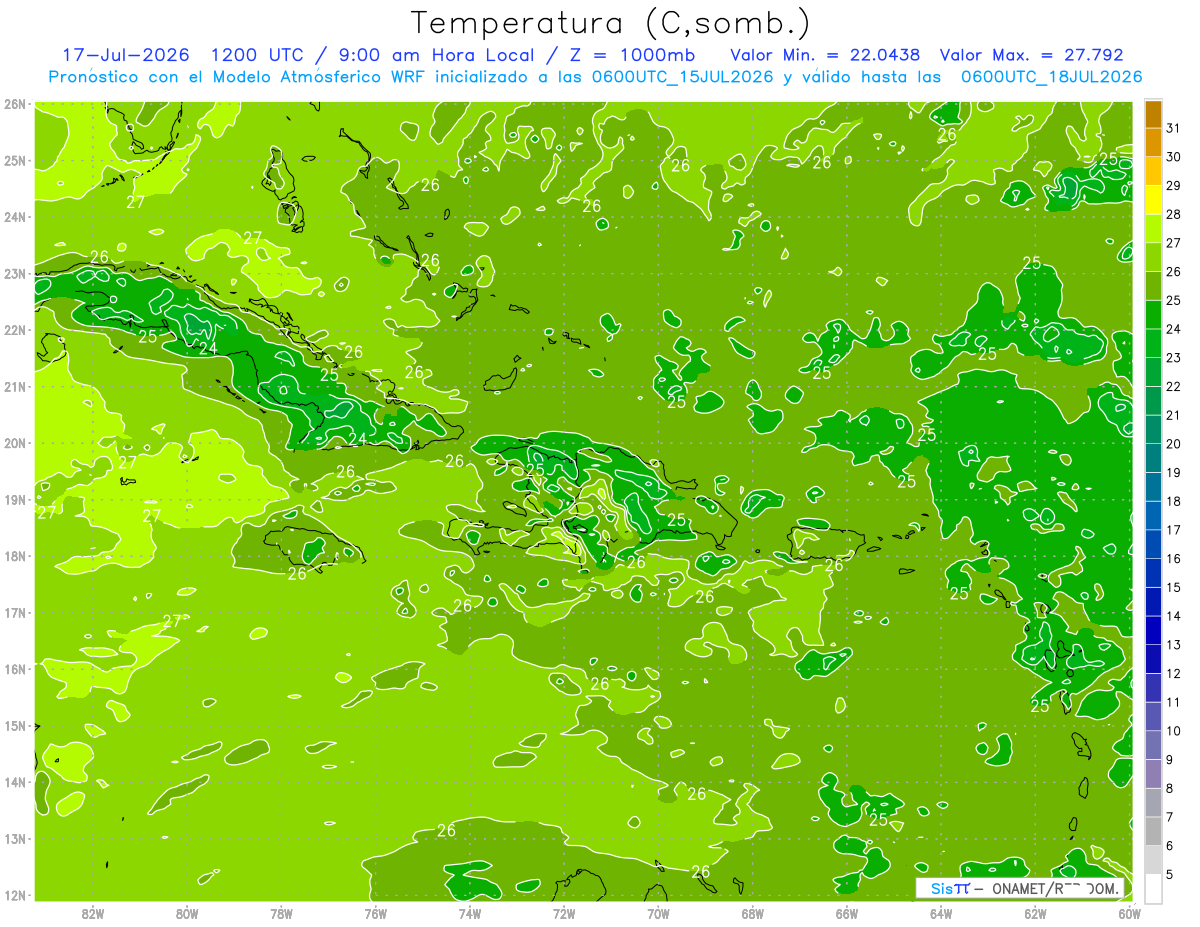Viewport: 1200px width, 927px height.
Task: Click valid-until time '0600UTC_18JUL2026'
Action: click(1051, 77)
